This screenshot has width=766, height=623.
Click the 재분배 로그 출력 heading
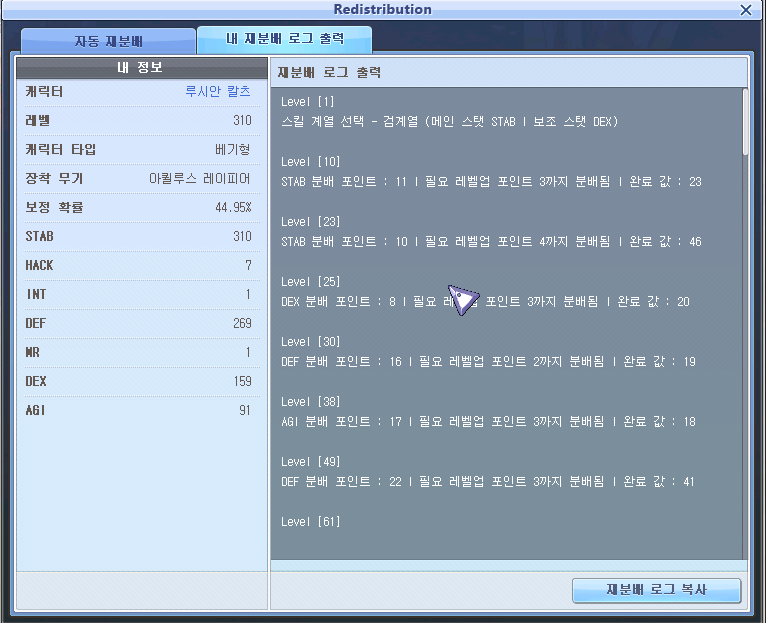[330, 73]
